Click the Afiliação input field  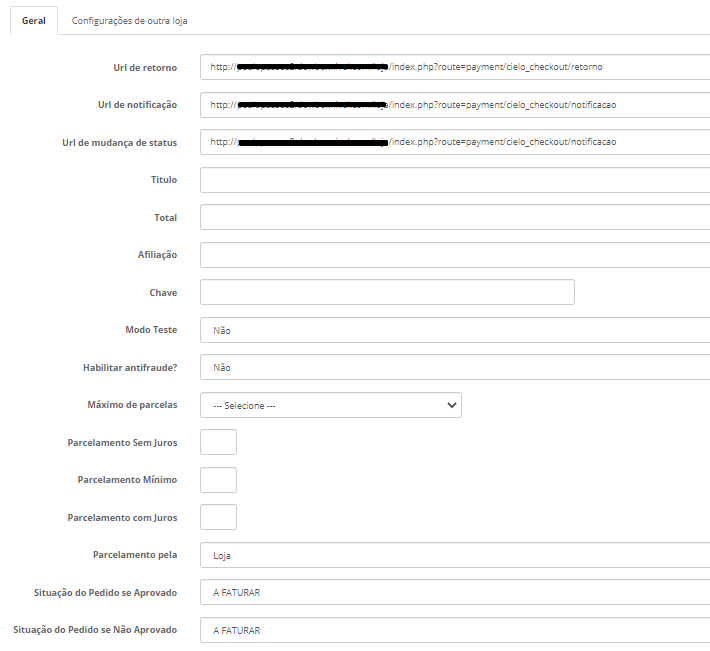[x=455, y=255]
